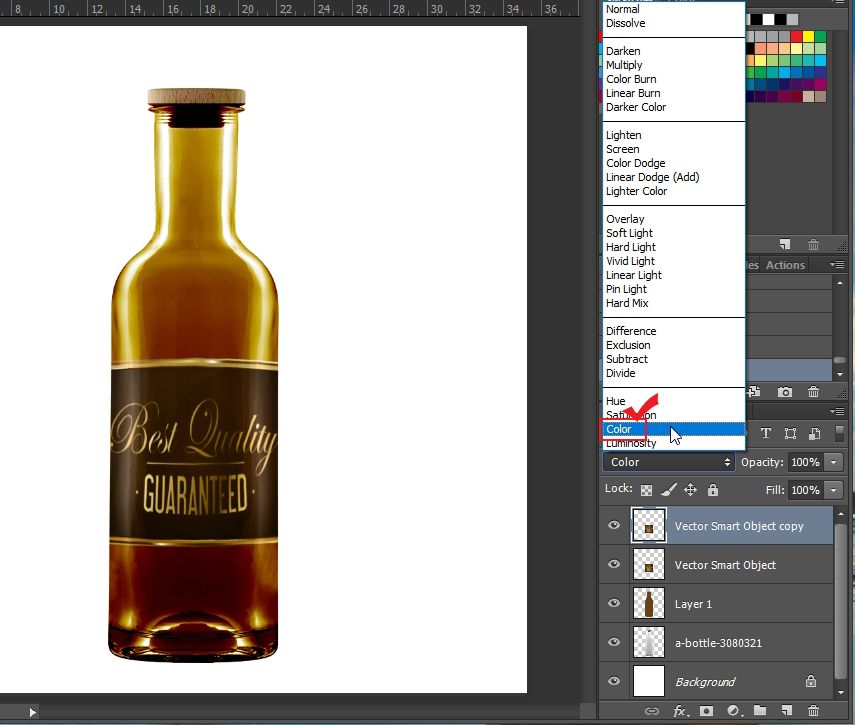Choose Difference blend mode
855x725 pixels.
pos(631,331)
